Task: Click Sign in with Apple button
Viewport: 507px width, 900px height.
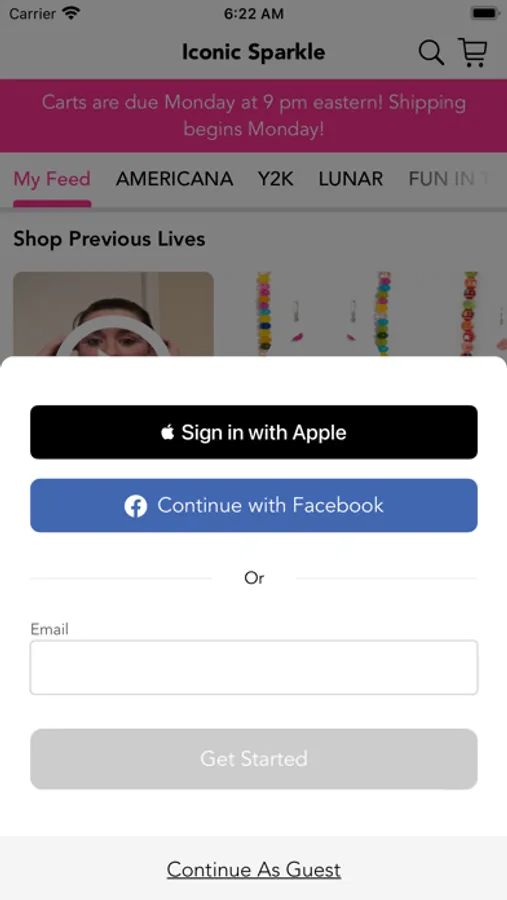Action: (x=254, y=432)
